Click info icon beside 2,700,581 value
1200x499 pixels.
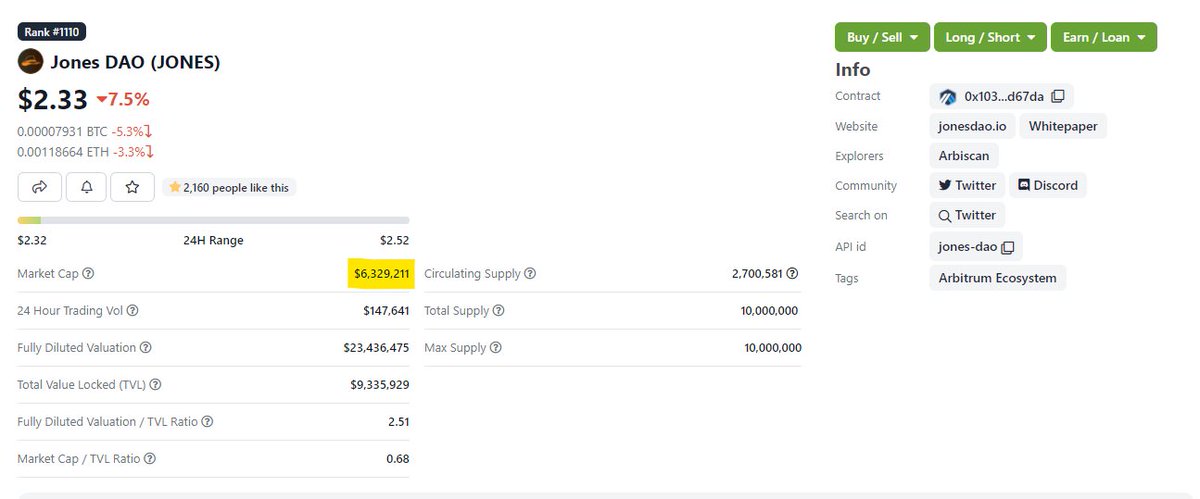[792, 273]
